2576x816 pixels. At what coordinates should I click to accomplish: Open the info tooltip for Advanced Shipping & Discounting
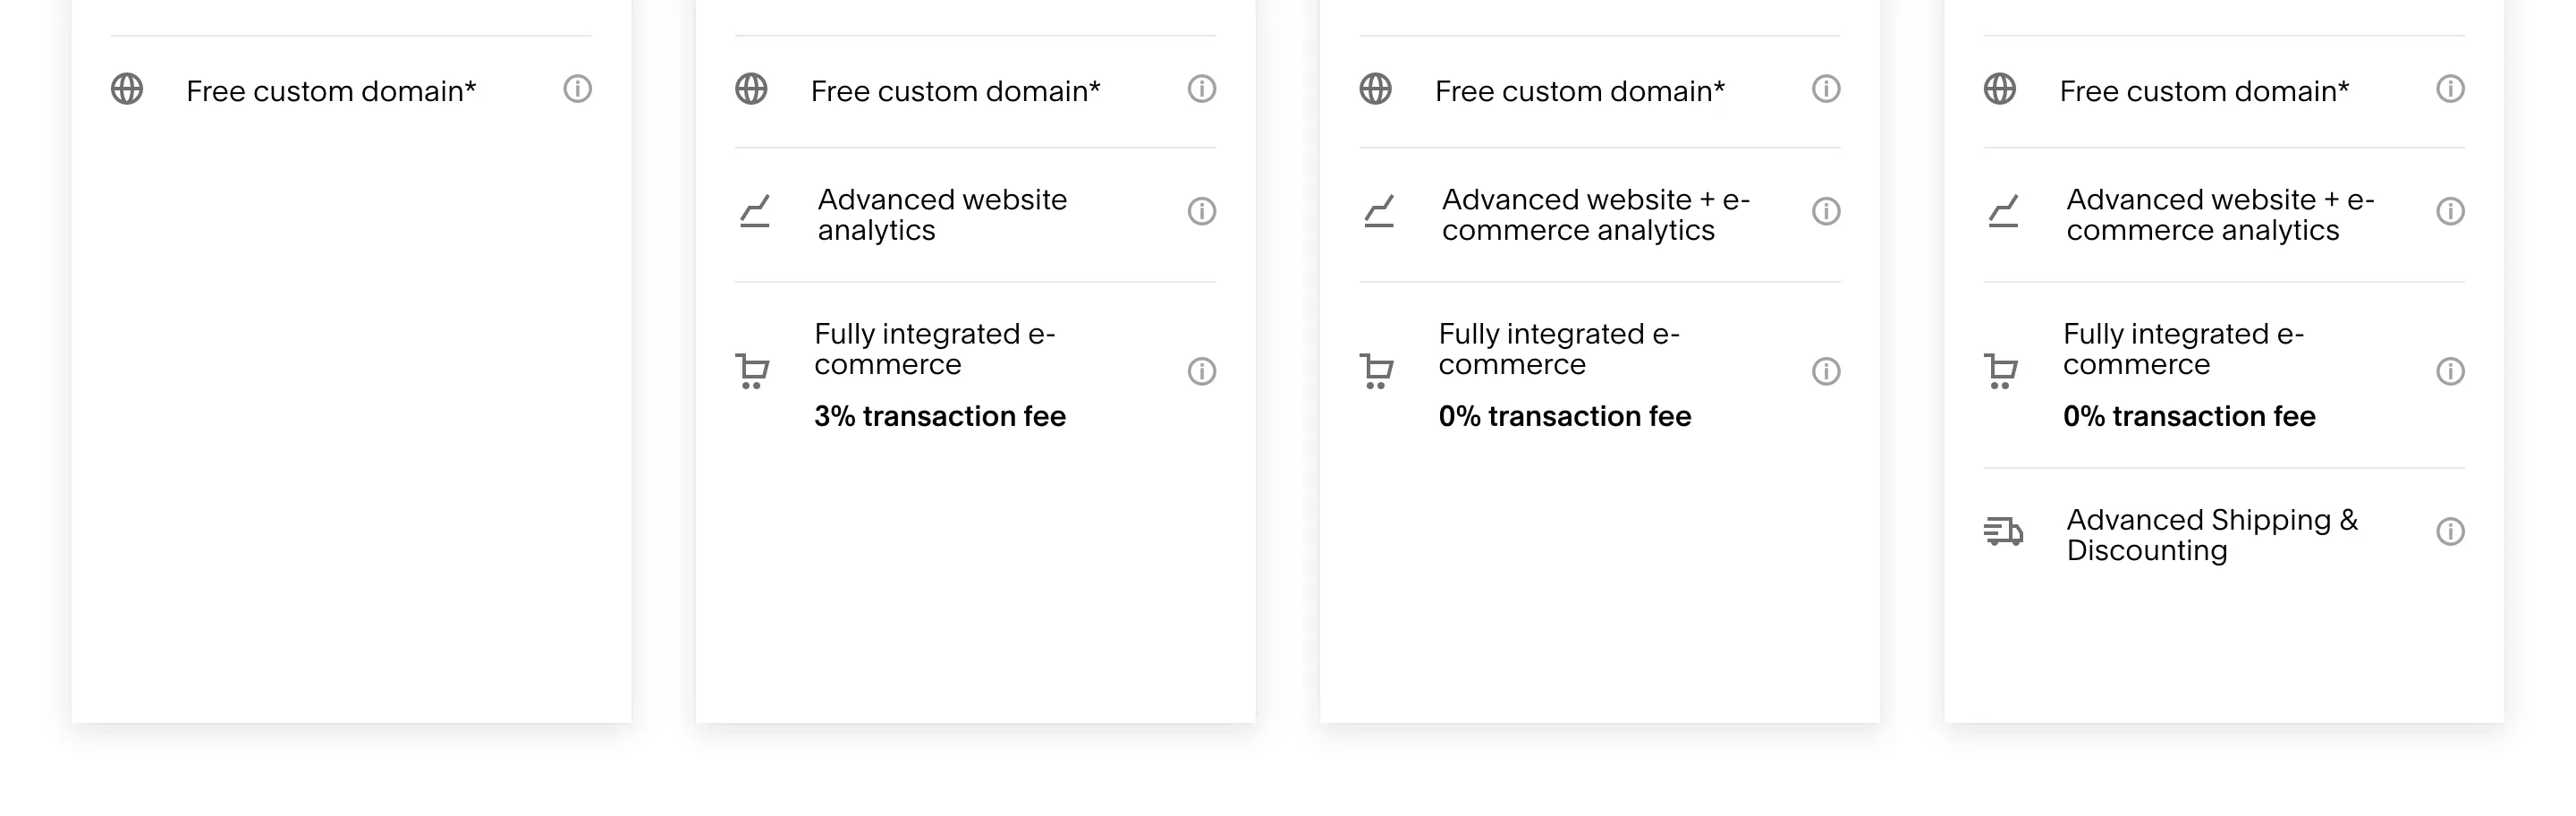2449,534
